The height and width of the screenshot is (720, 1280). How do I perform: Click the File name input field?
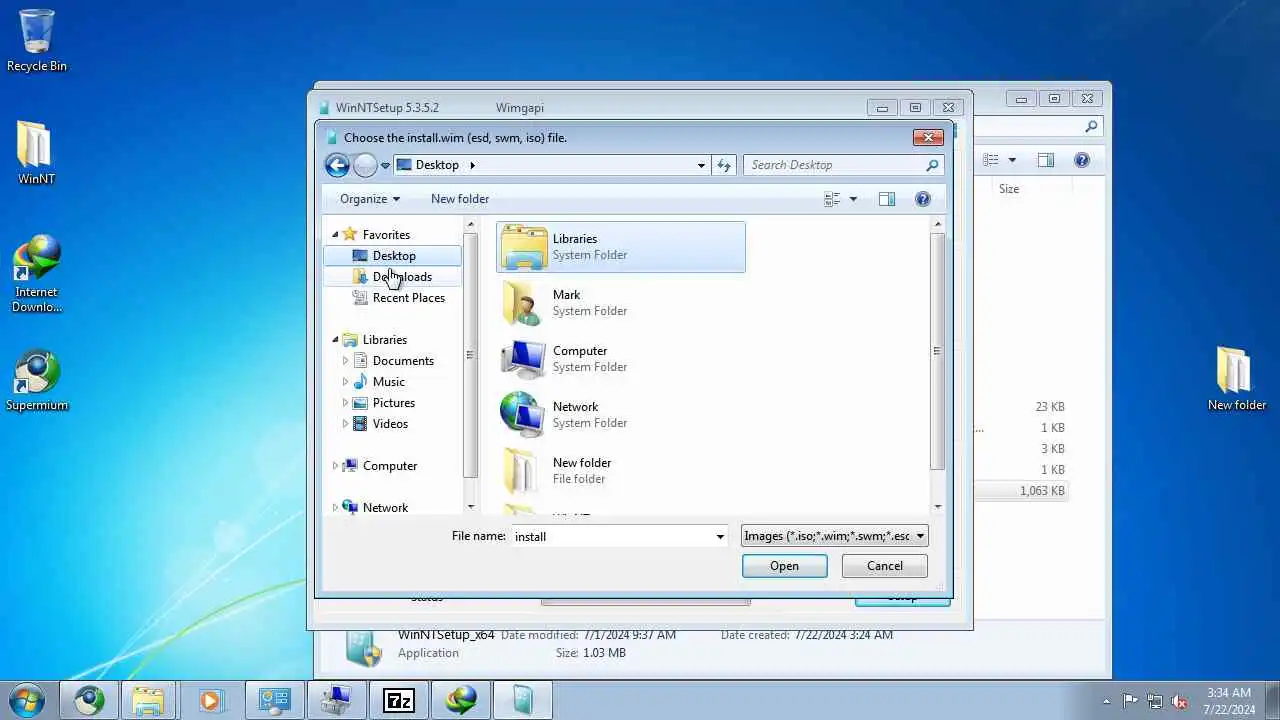[x=611, y=537]
